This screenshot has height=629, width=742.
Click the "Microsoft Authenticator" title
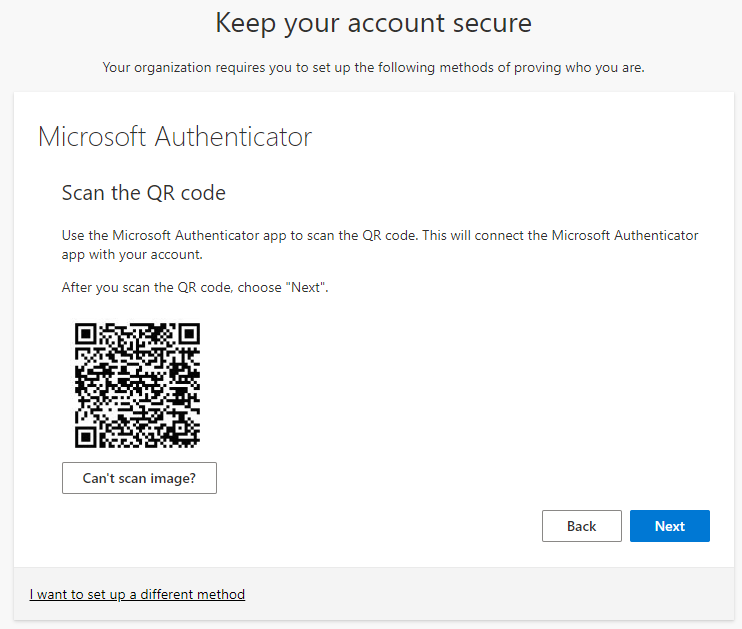175,137
